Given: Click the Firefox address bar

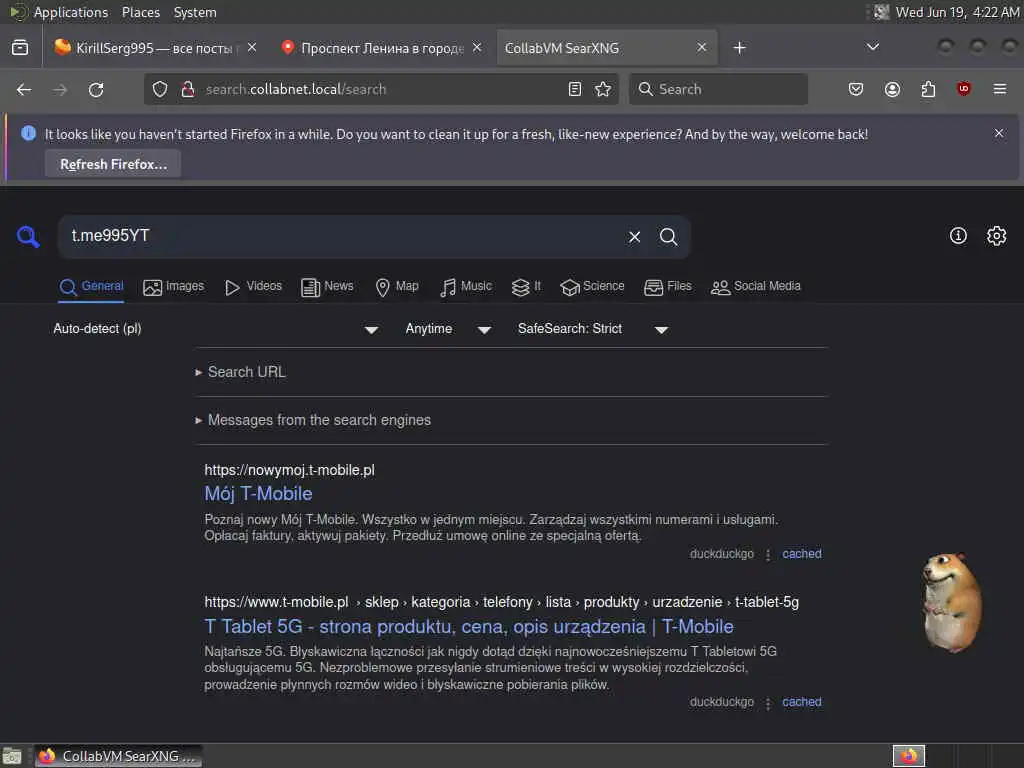Looking at the screenshot, I should (379, 89).
